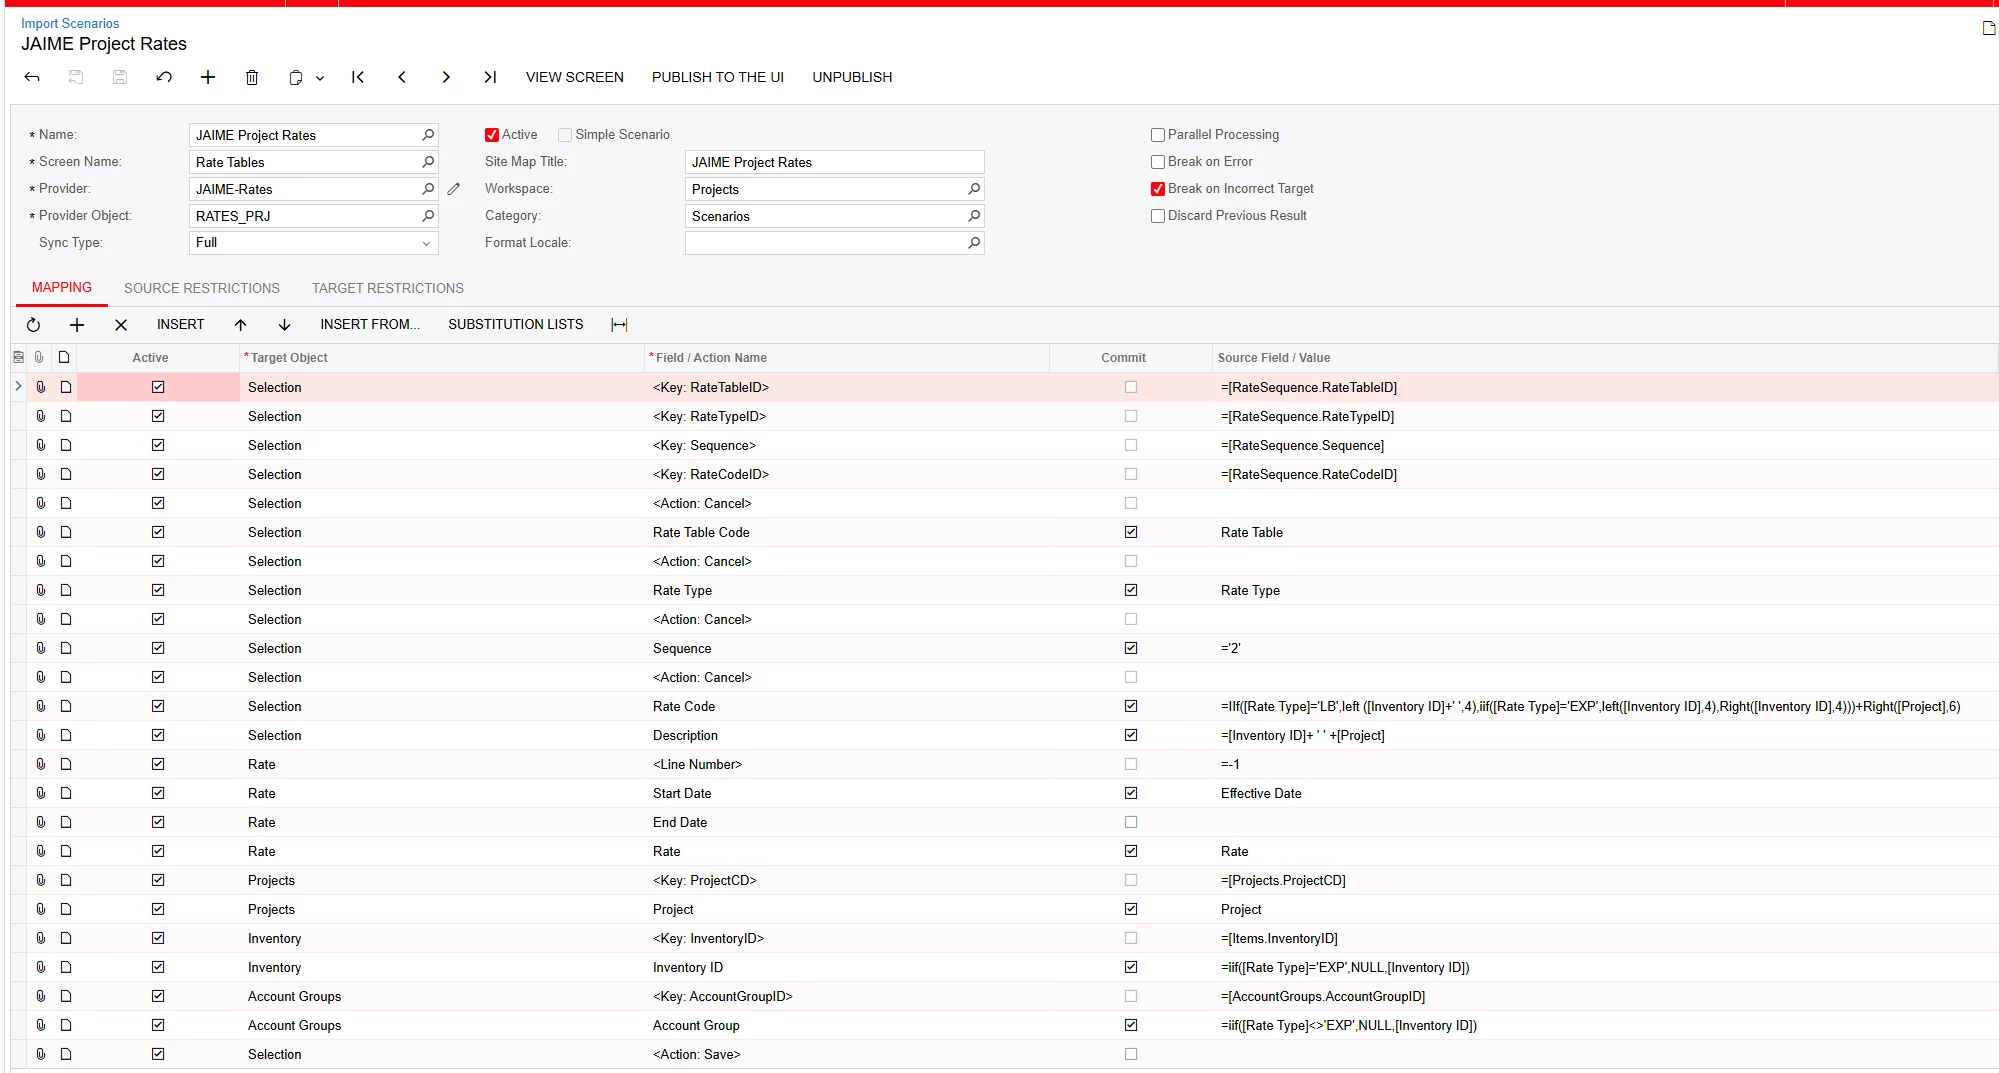Enable Break on Error
This screenshot has height=1073, width=1999.
1158,162
